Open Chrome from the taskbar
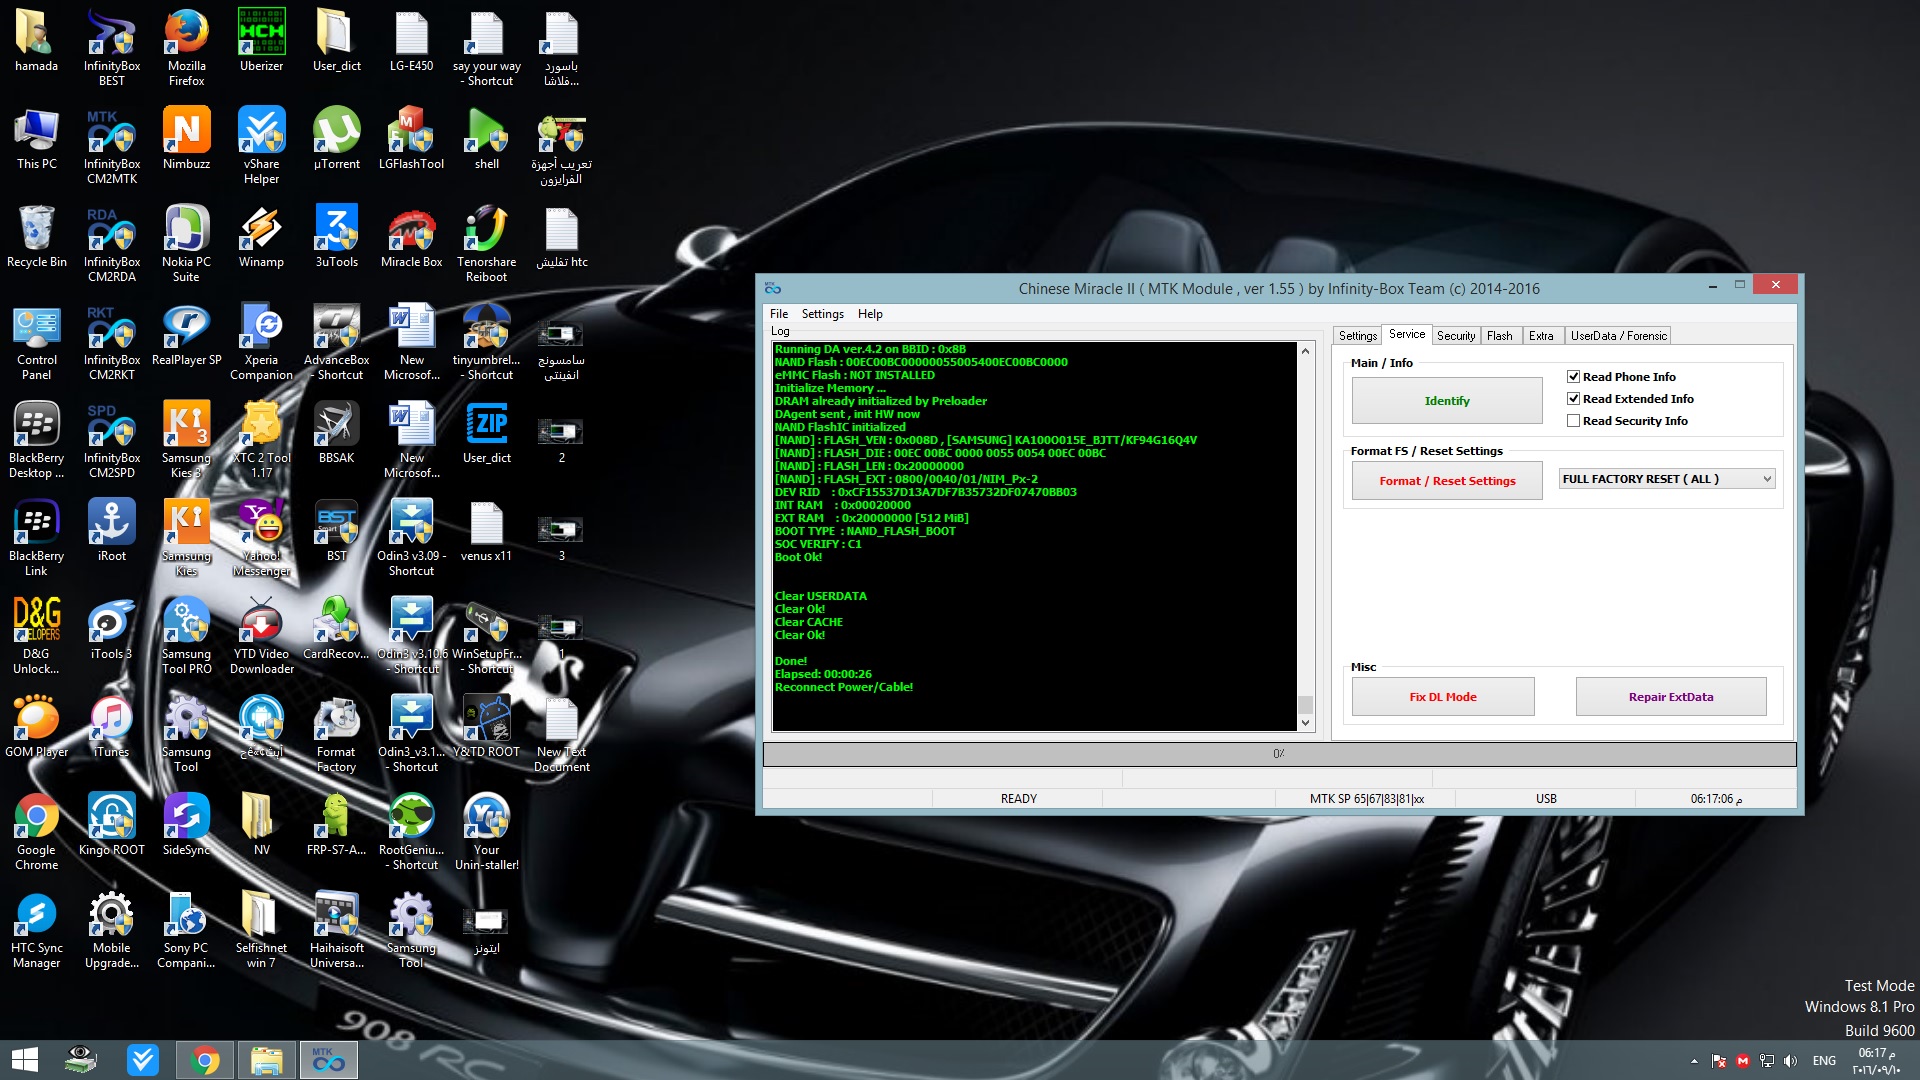The width and height of the screenshot is (1920, 1080). (x=205, y=1060)
